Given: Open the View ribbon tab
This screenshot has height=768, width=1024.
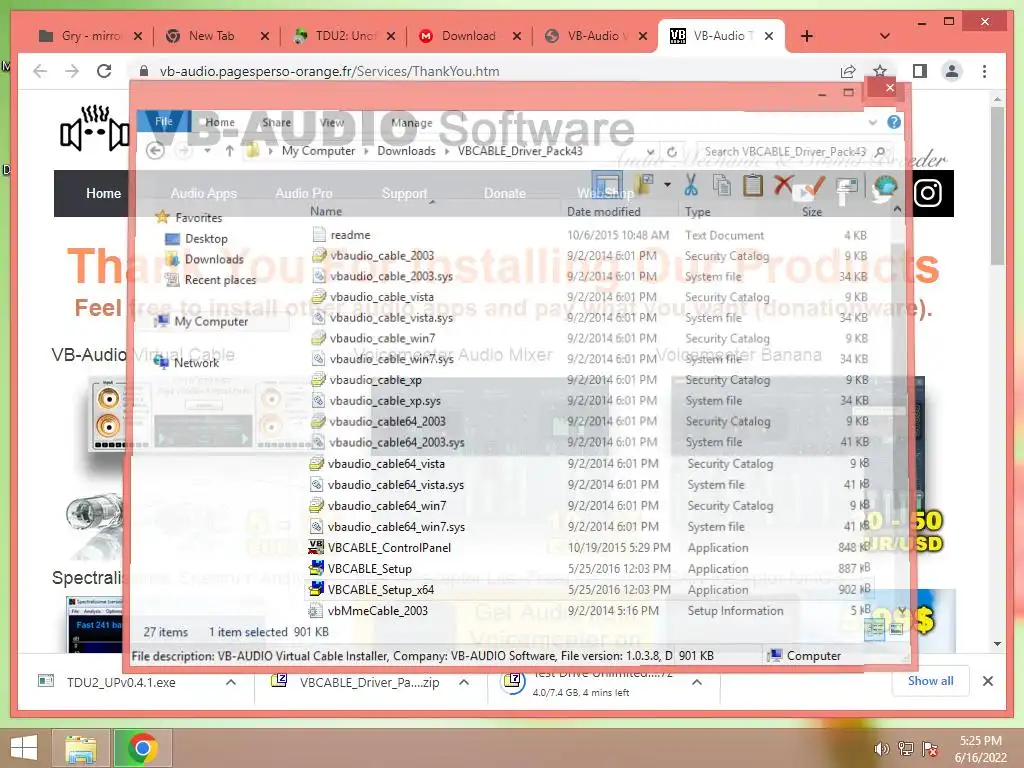Looking at the screenshot, I should 332,122.
